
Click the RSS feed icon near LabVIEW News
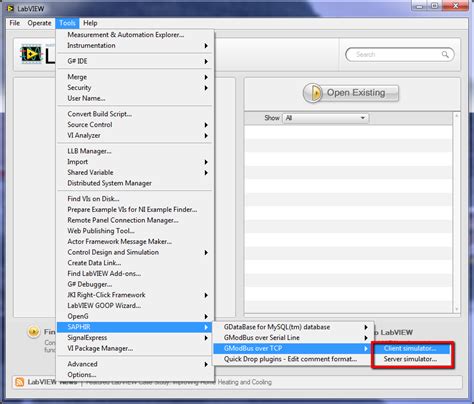(x=20, y=382)
